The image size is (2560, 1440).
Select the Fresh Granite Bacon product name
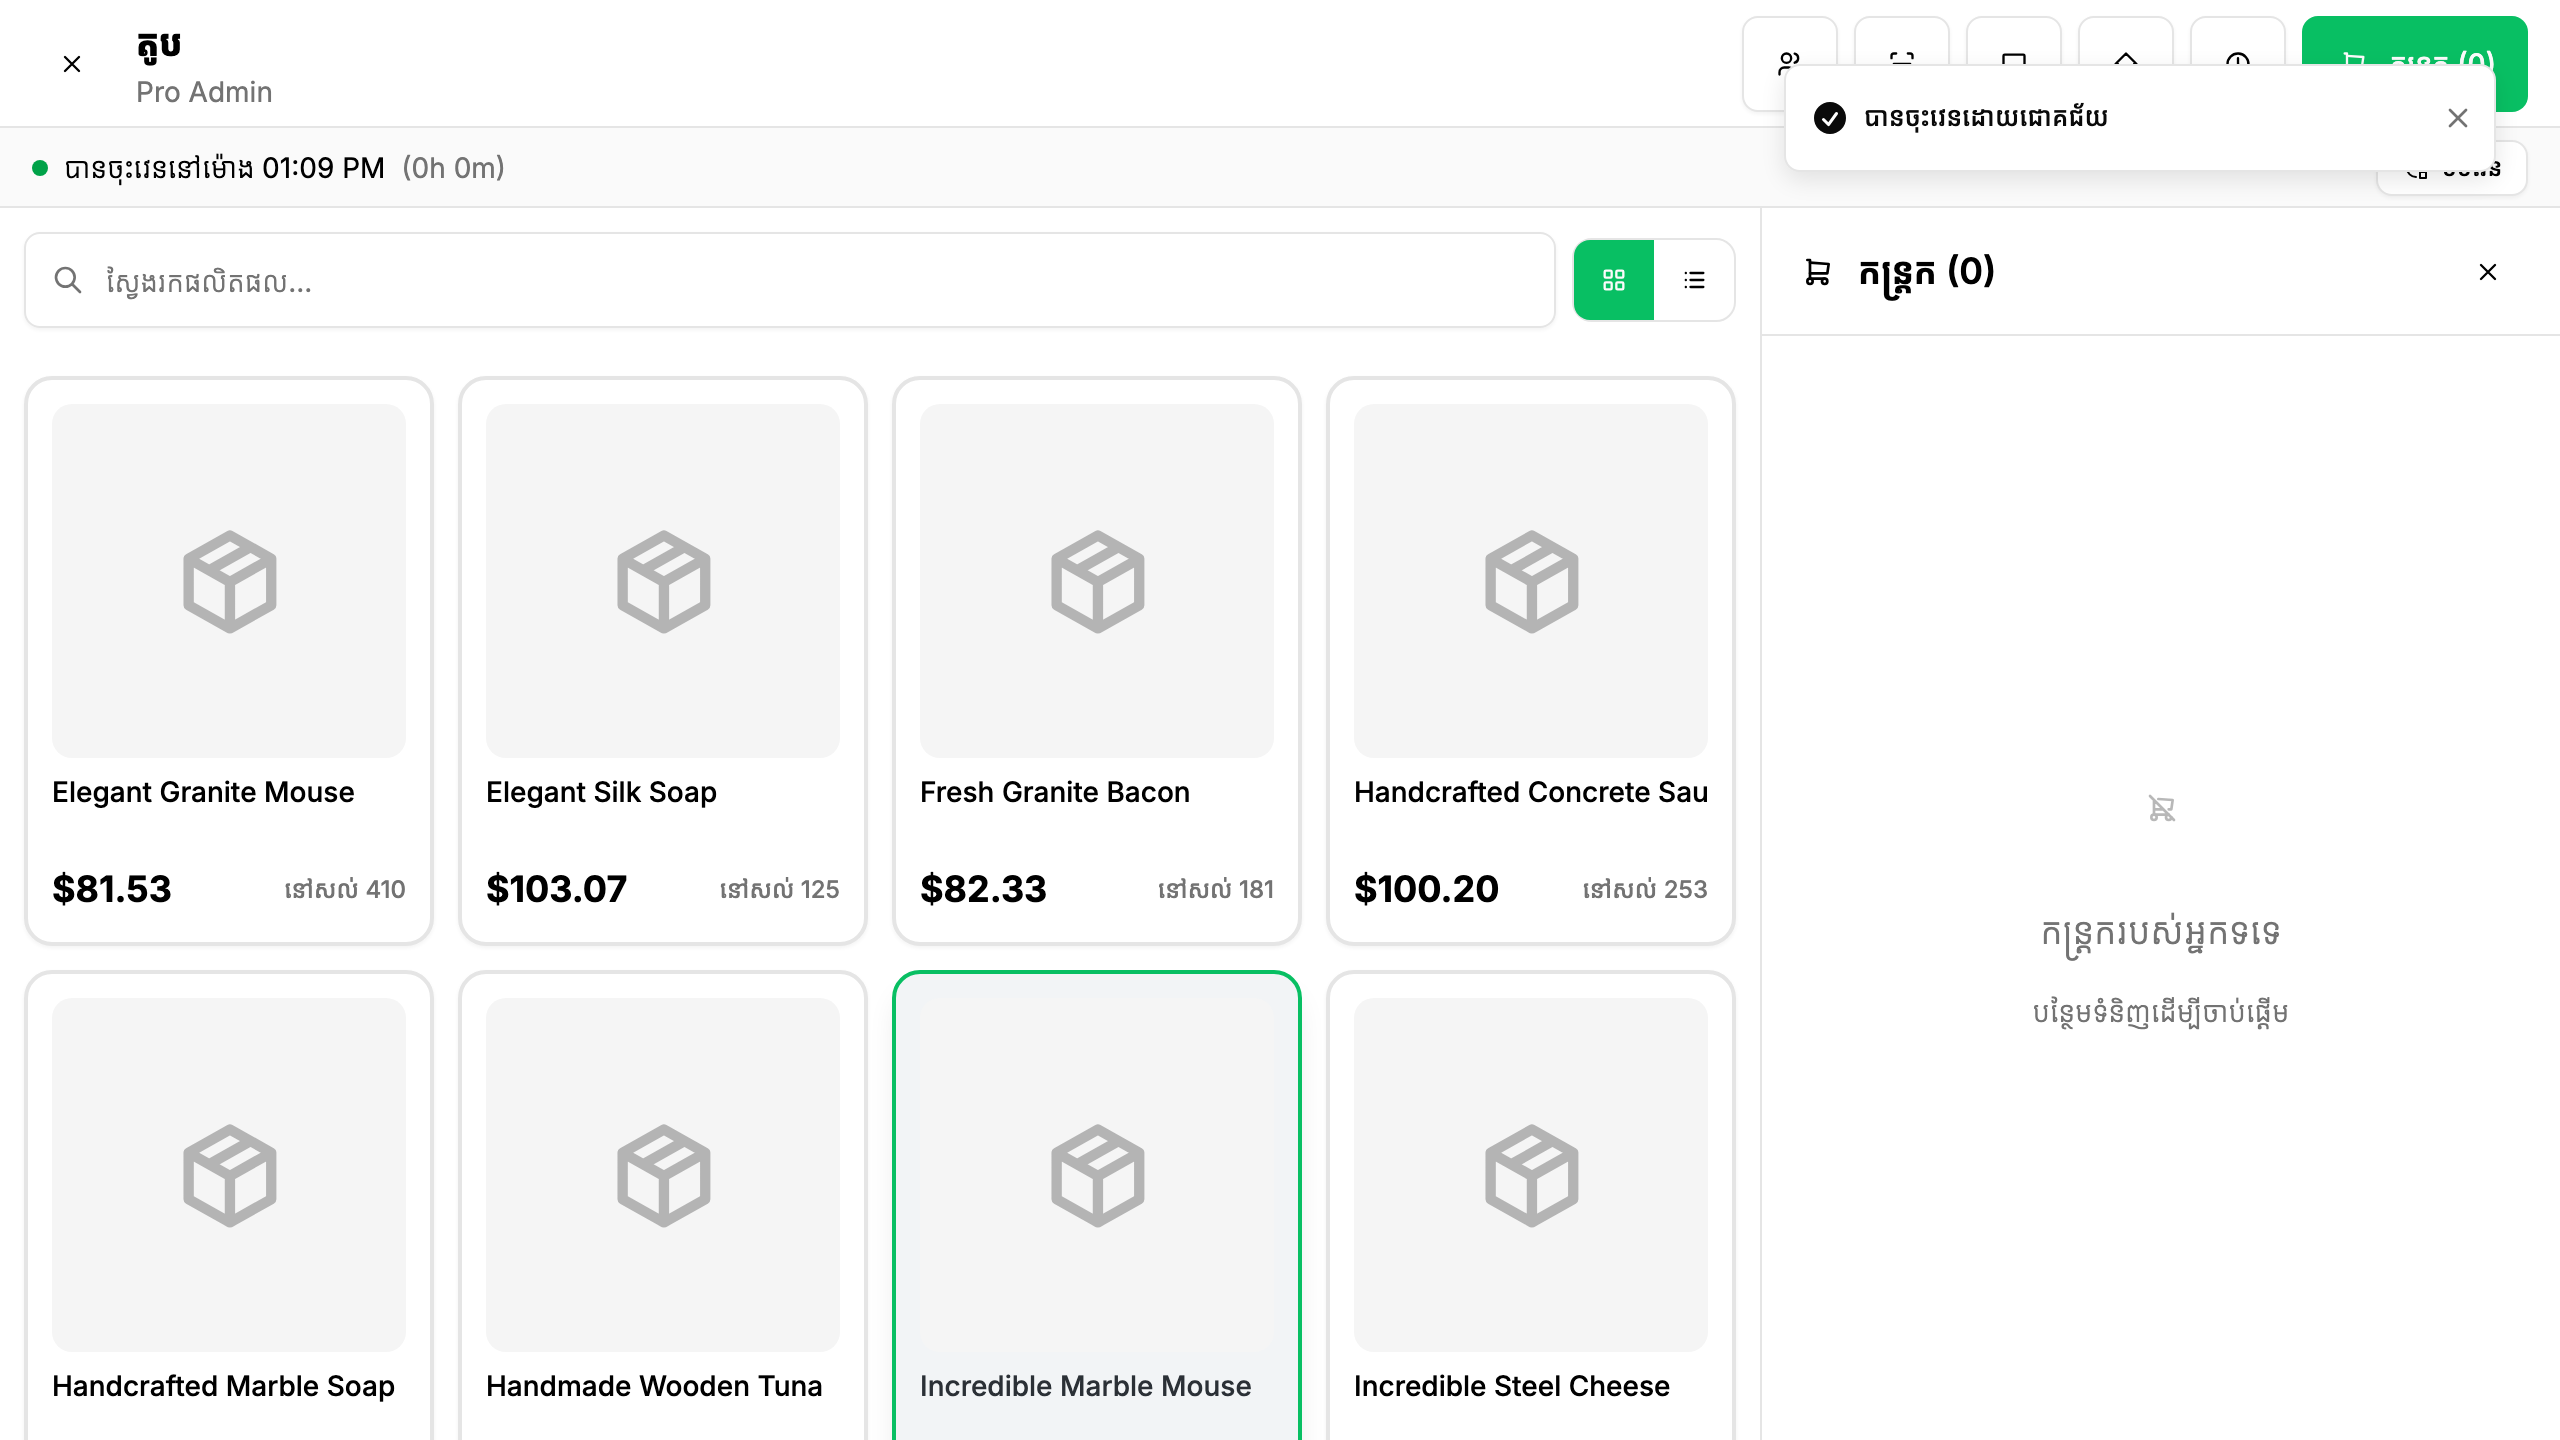1055,792
